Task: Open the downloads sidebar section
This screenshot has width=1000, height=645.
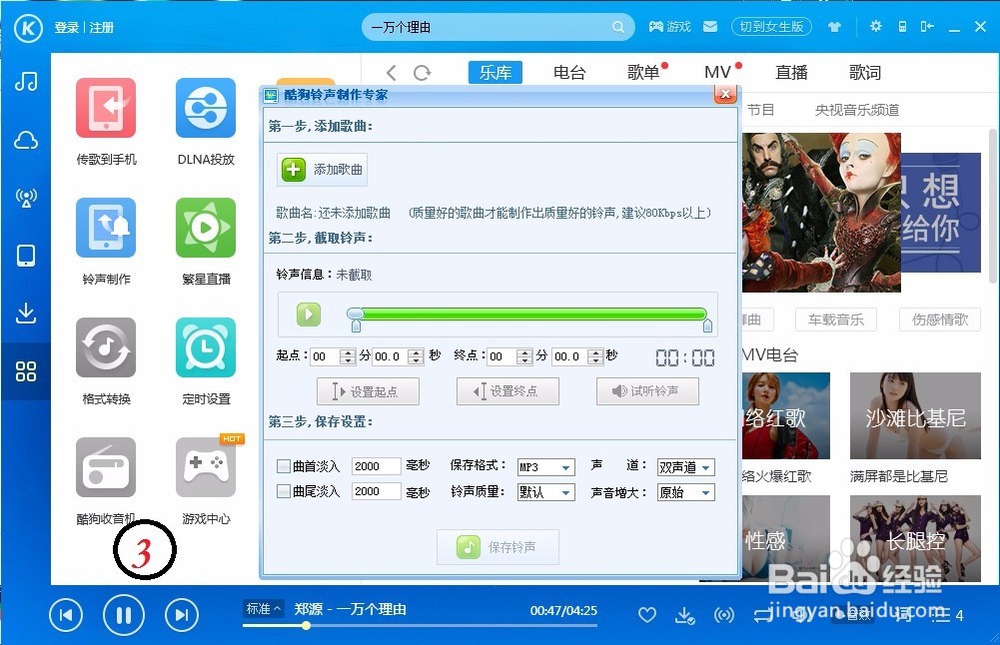Action: pyautogui.click(x=26, y=313)
